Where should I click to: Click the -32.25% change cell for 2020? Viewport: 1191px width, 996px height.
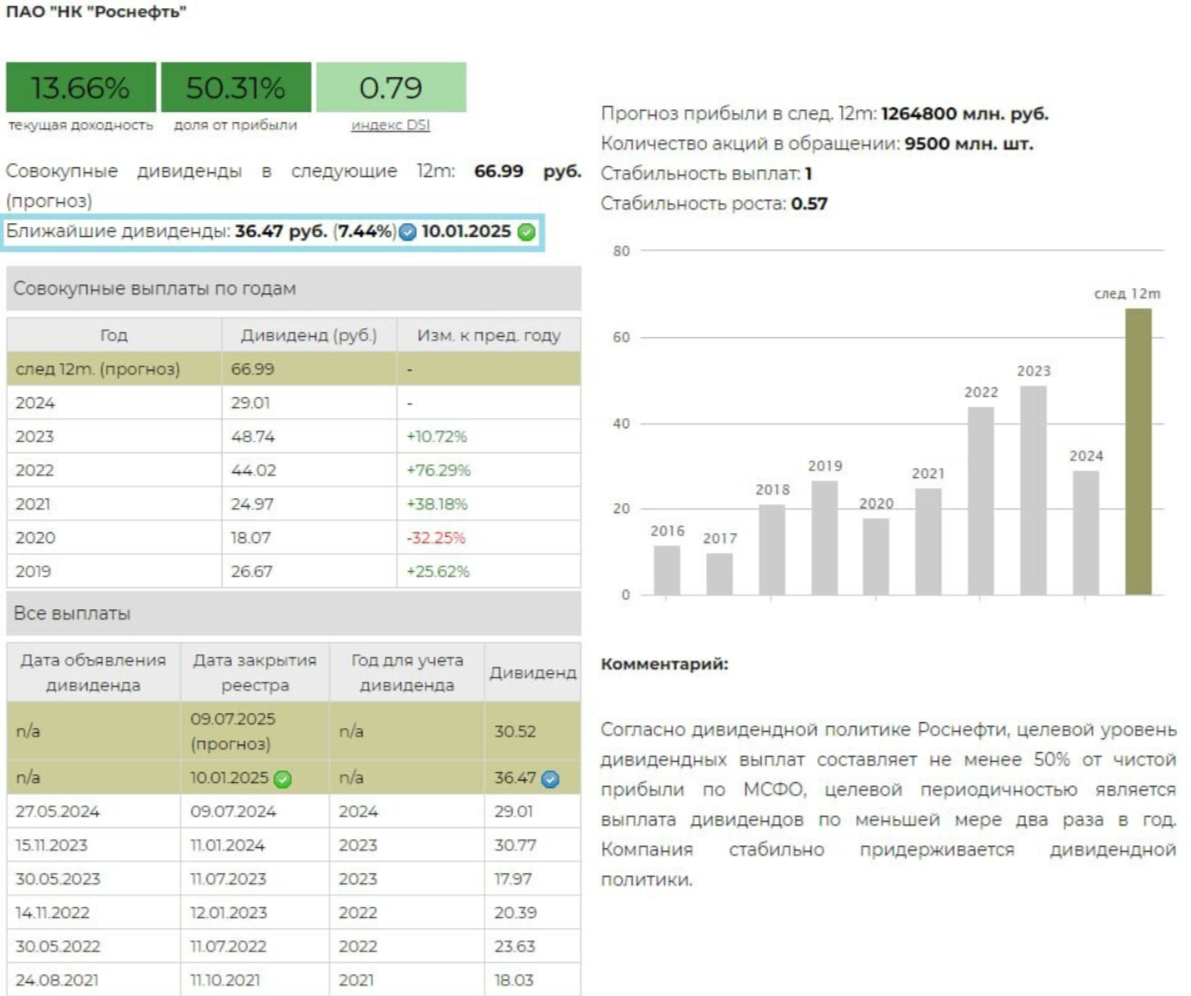[x=437, y=538]
